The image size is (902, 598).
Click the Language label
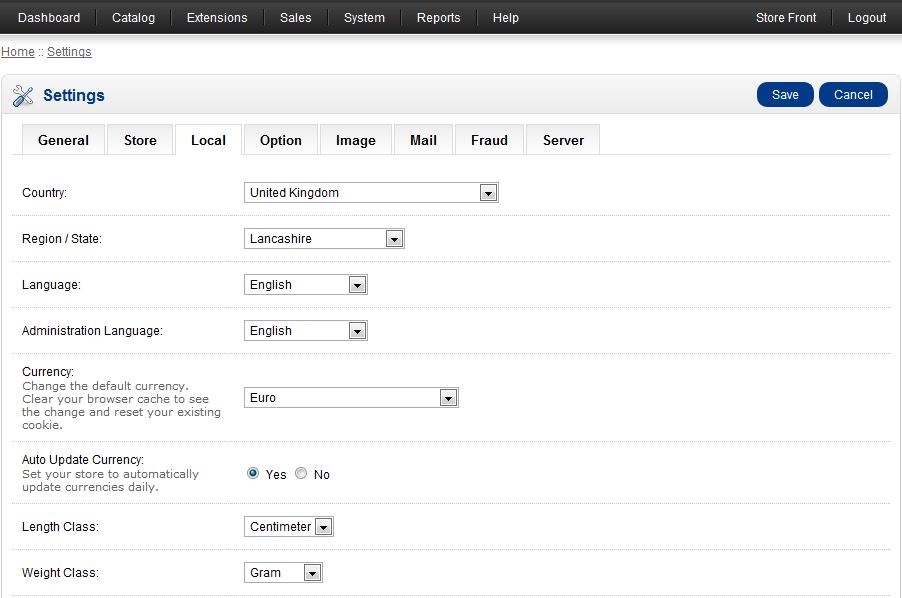51,285
